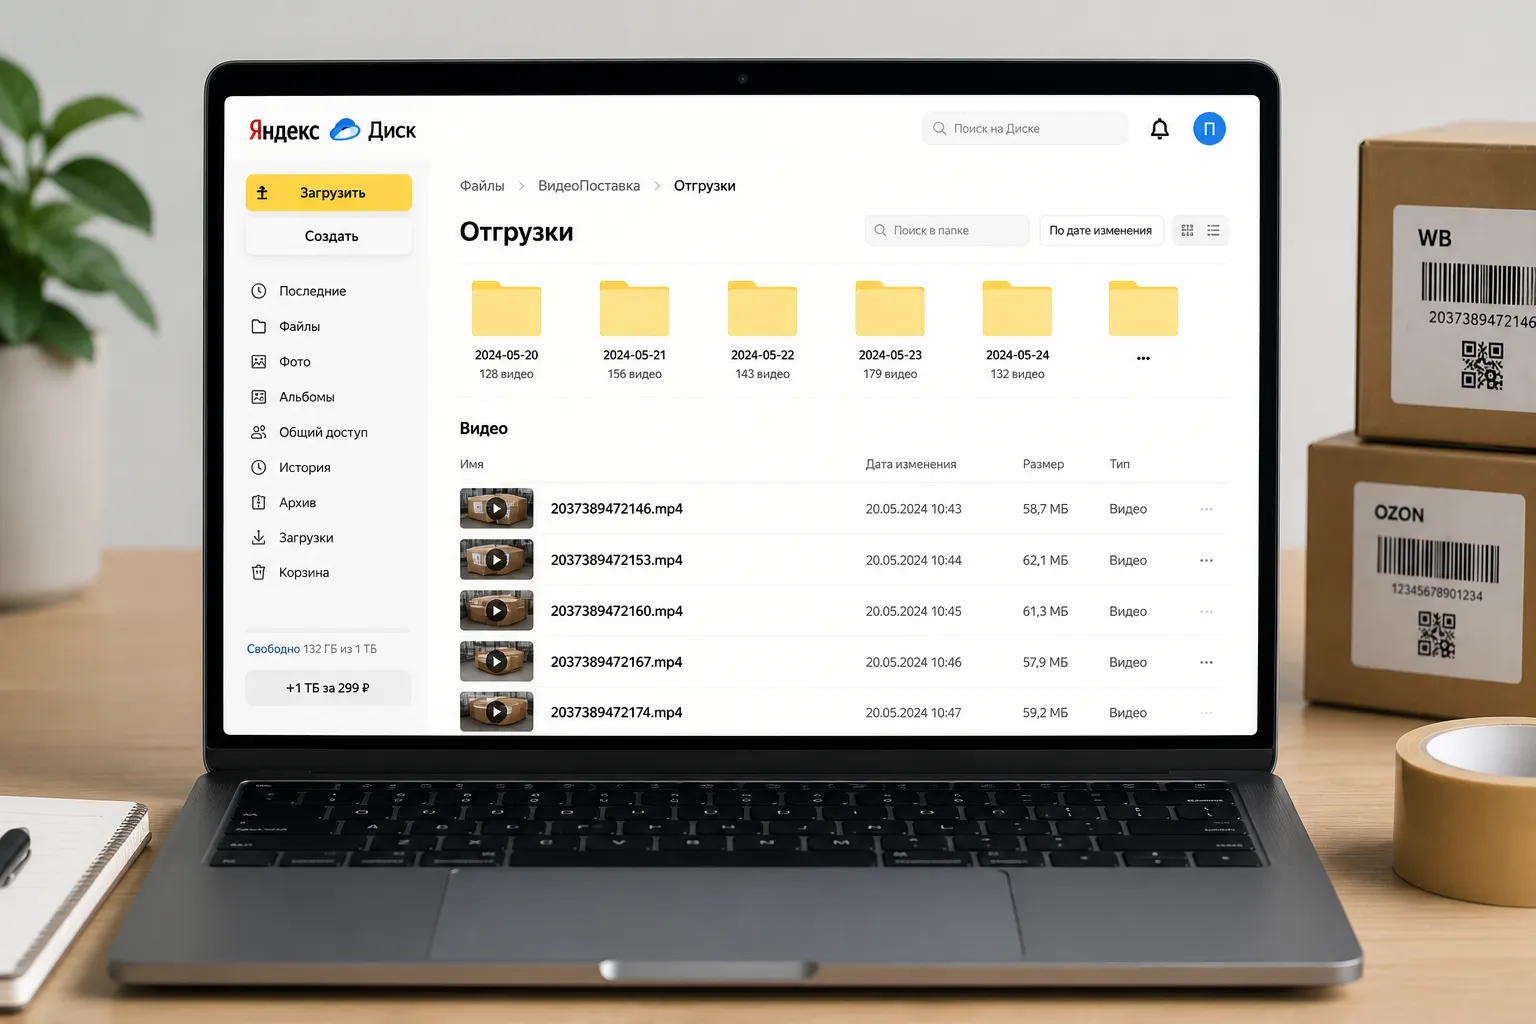Click the magnifier icon in Поиск на Диске
Image resolution: width=1536 pixels, height=1024 pixels.
point(939,128)
